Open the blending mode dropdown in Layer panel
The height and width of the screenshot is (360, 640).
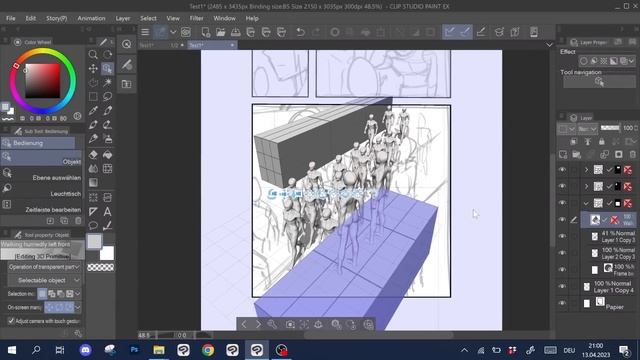(588, 129)
